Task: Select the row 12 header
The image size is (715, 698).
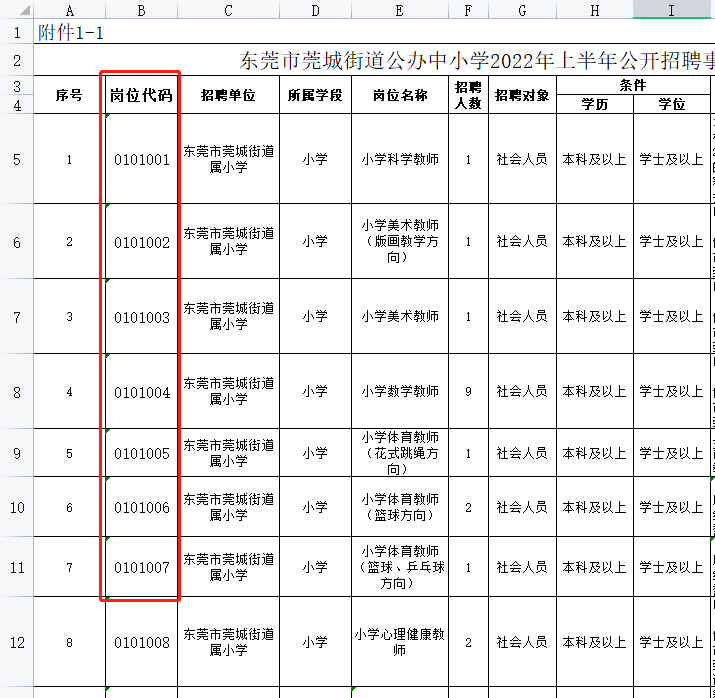Action: pos(16,642)
